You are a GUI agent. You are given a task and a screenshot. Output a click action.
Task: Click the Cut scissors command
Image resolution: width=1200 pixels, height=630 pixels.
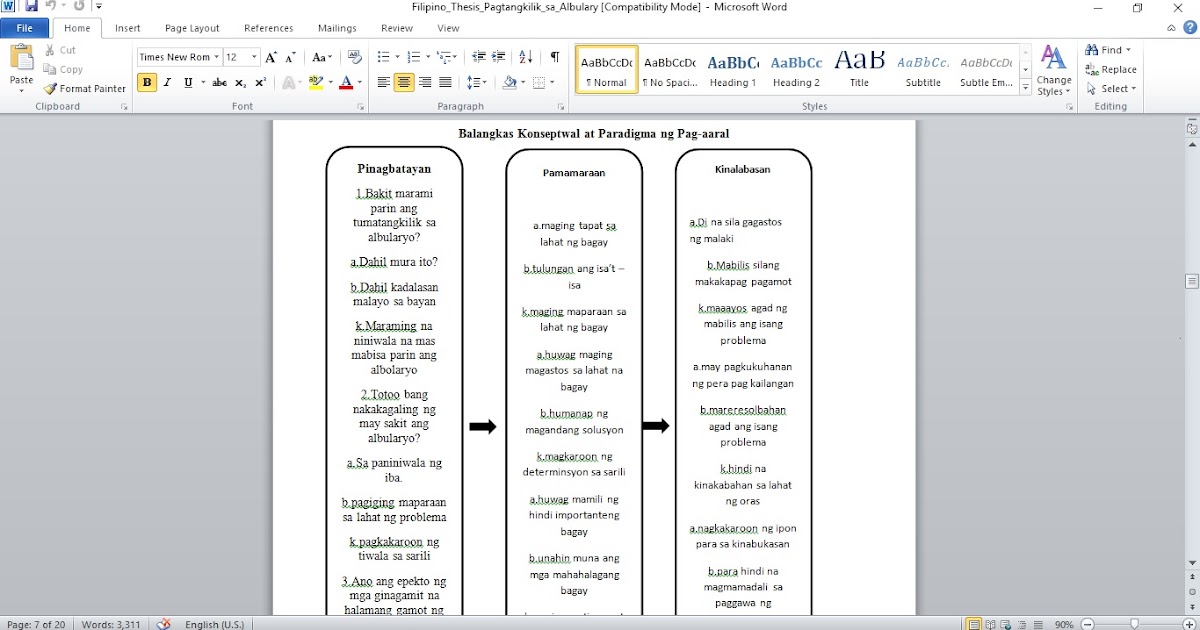[x=60, y=50]
